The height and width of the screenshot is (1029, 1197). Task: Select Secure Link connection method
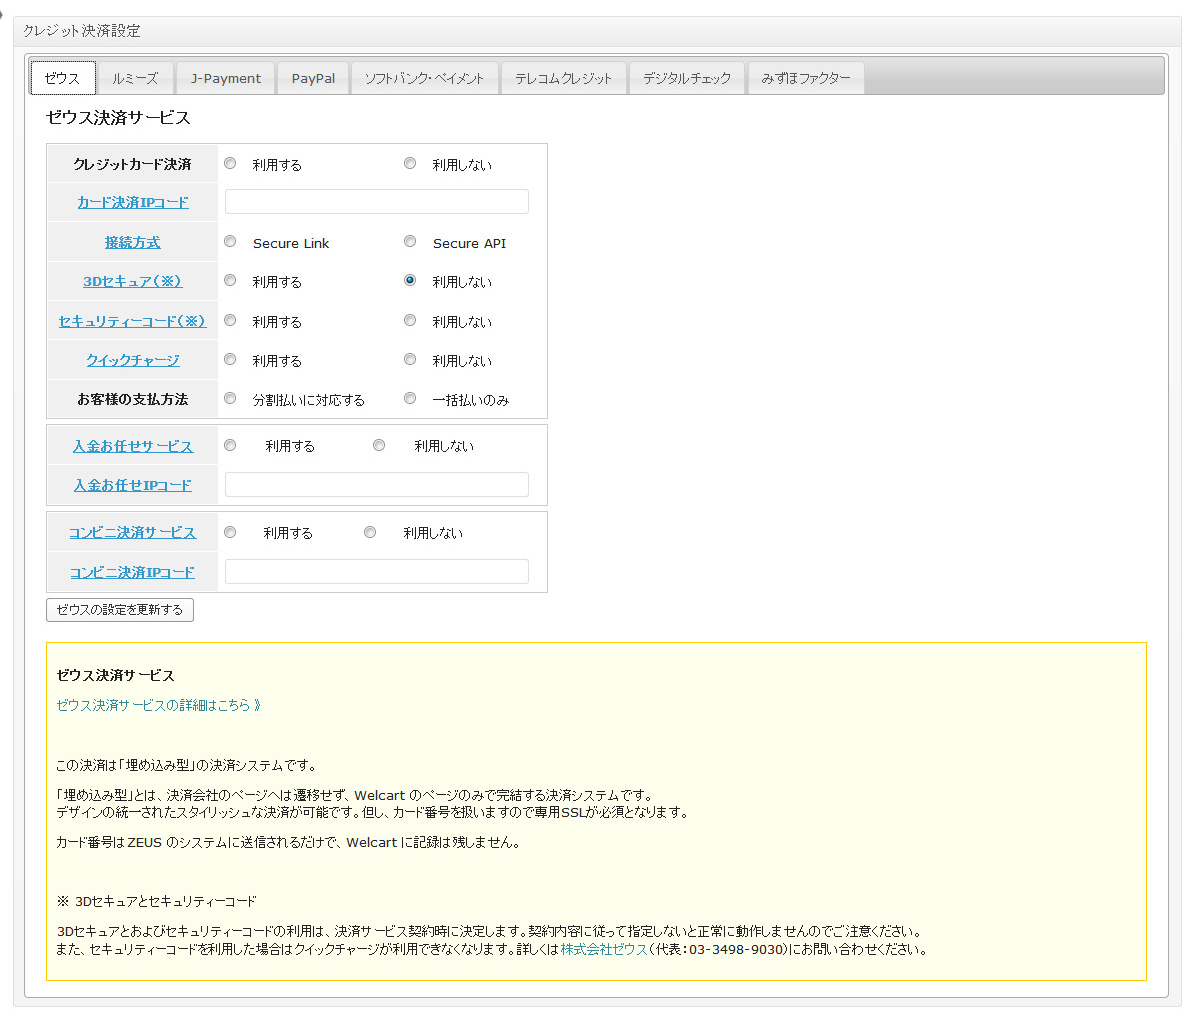coord(230,242)
